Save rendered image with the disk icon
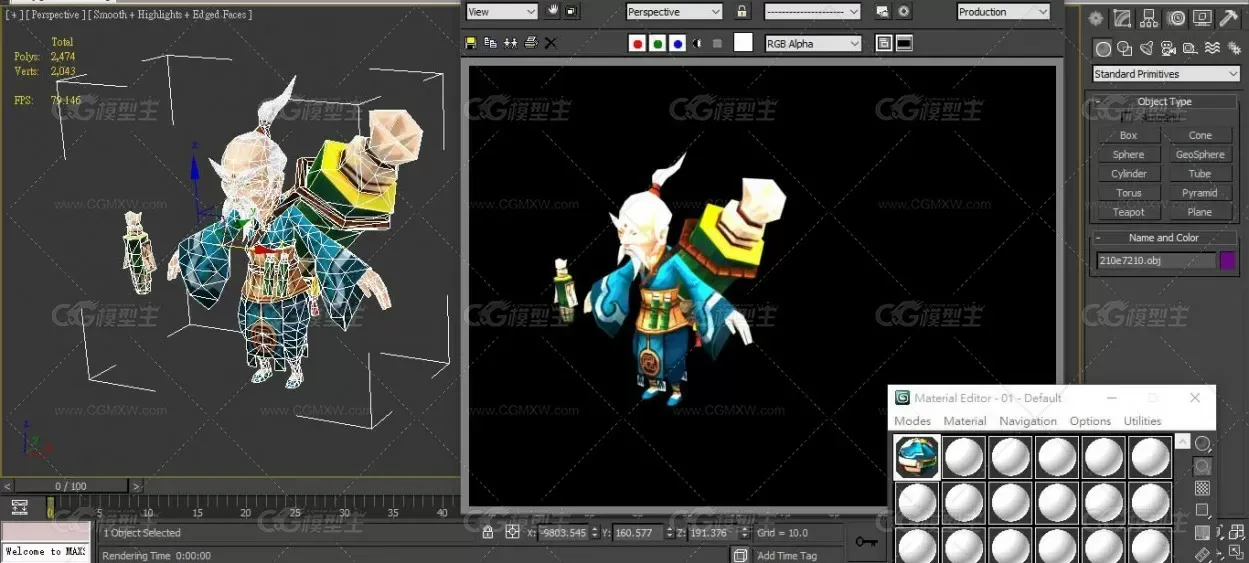 coord(471,43)
